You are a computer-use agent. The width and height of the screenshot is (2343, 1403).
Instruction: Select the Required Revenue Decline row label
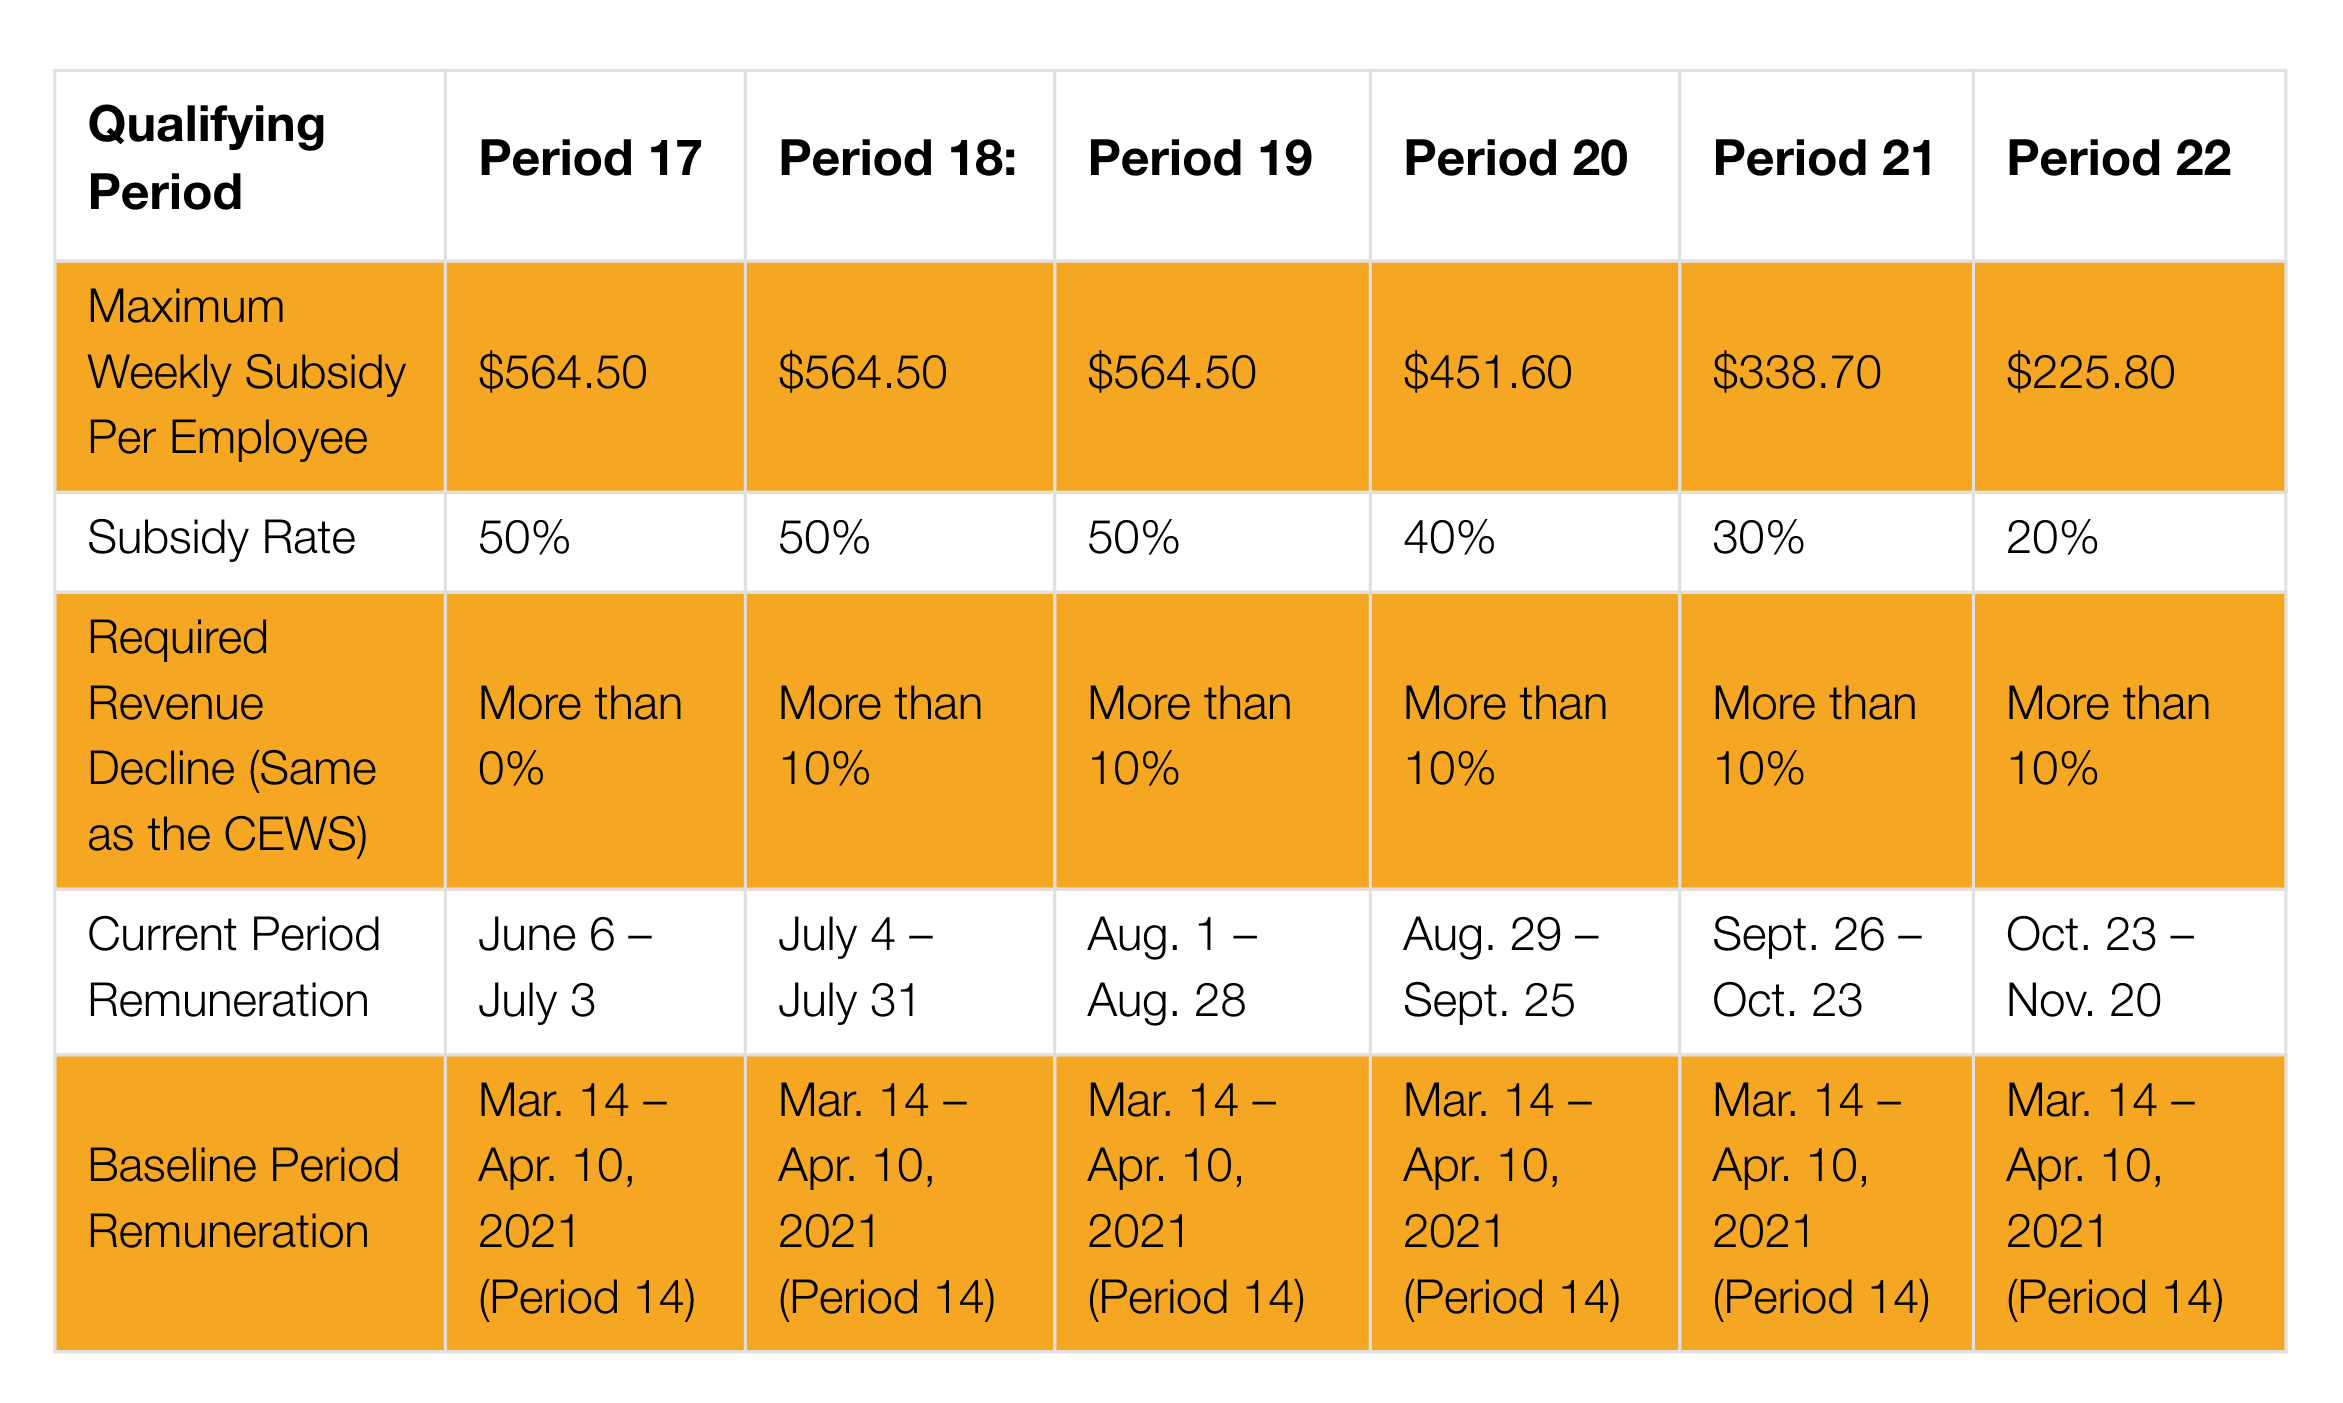click(231, 736)
